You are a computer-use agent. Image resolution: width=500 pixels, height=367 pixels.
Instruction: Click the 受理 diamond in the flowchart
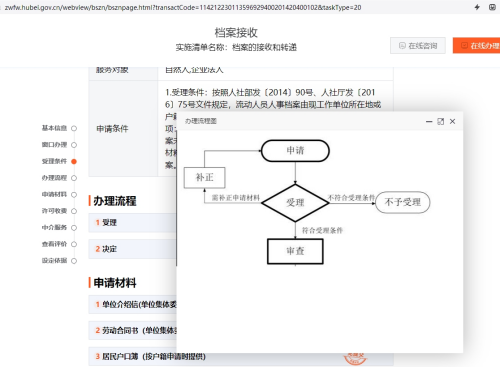295,203
